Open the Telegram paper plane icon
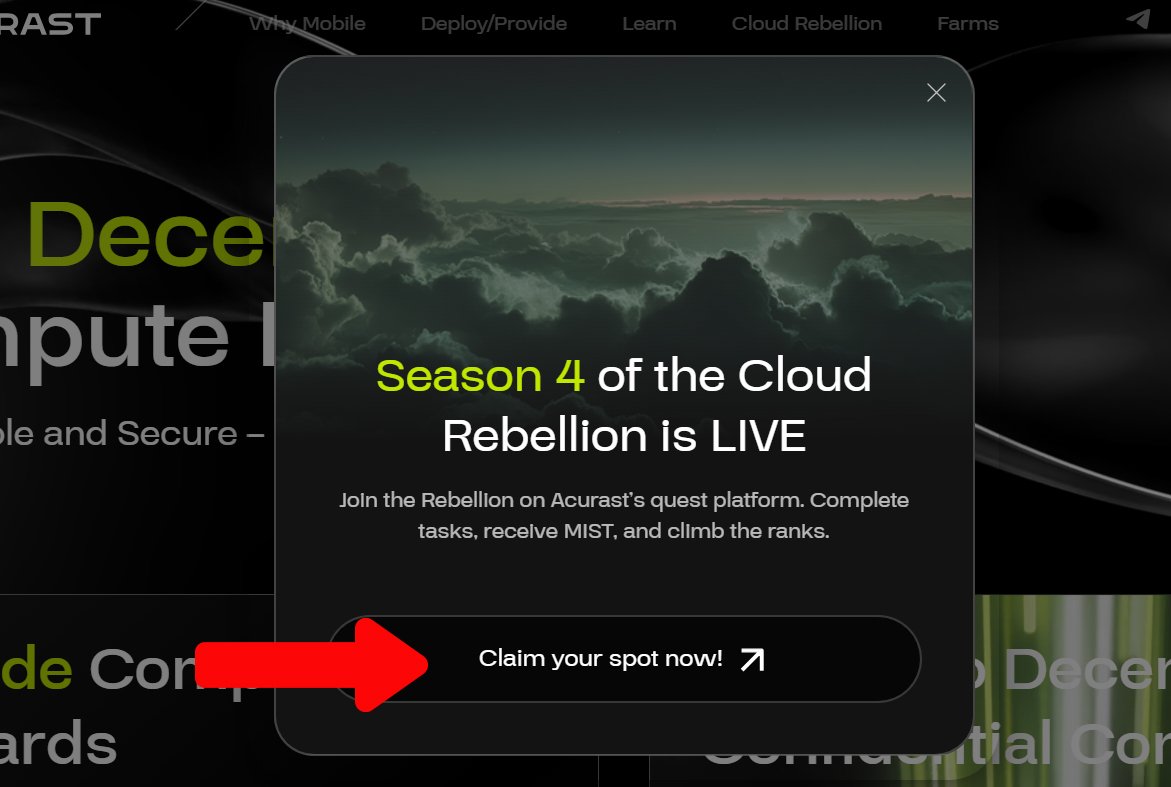 tap(1138, 19)
